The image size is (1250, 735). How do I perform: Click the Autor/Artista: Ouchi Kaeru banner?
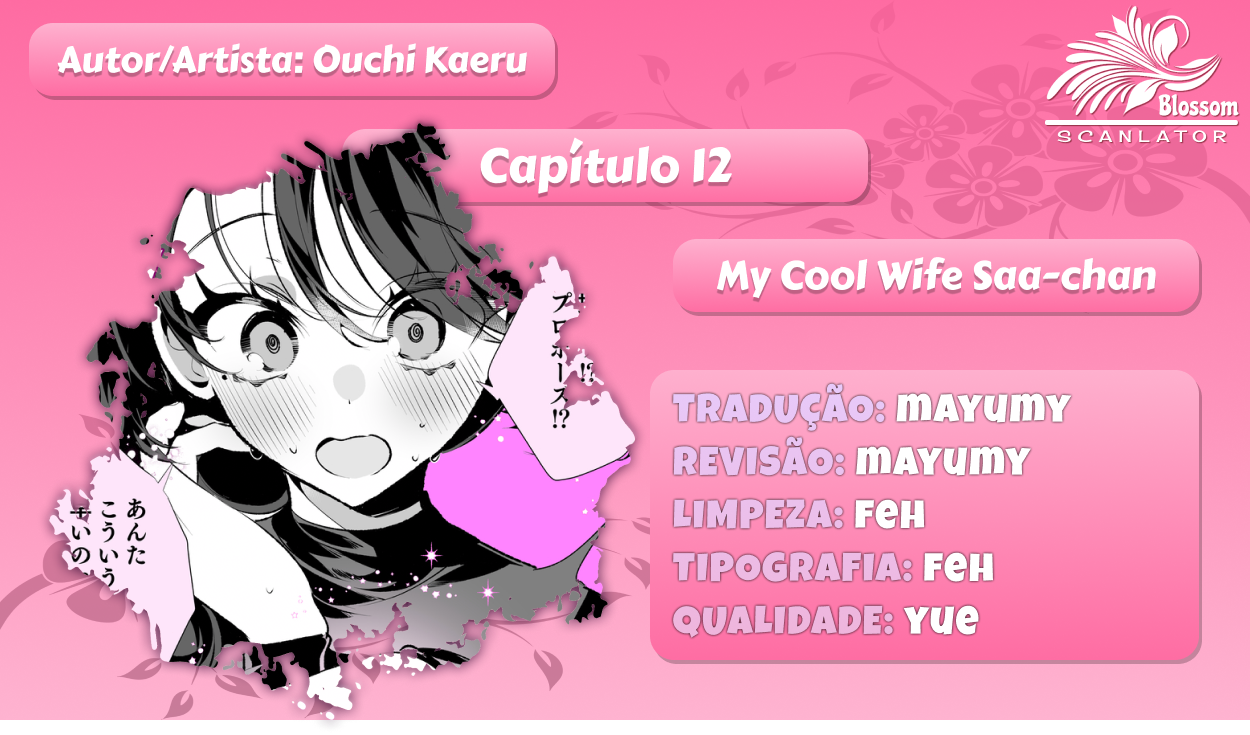(x=292, y=61)
